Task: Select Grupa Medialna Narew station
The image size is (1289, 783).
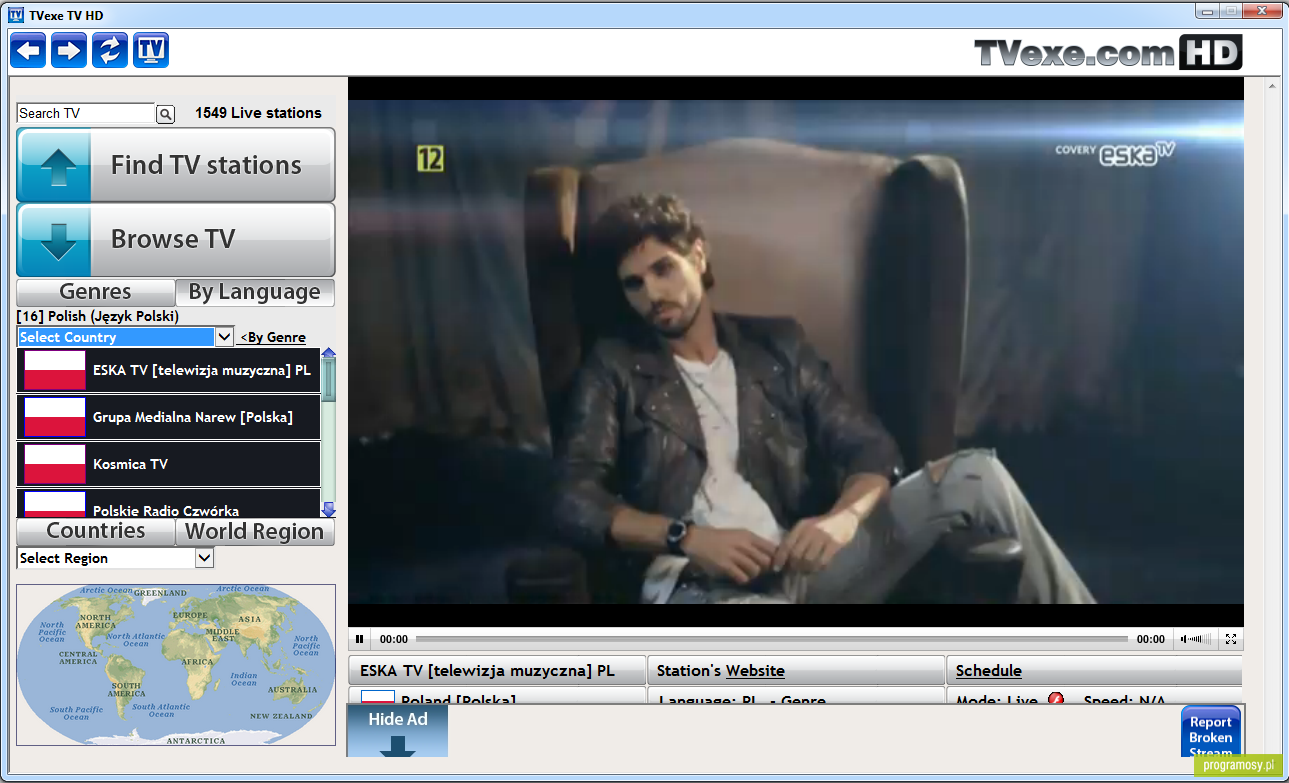Action: (168, 417)
